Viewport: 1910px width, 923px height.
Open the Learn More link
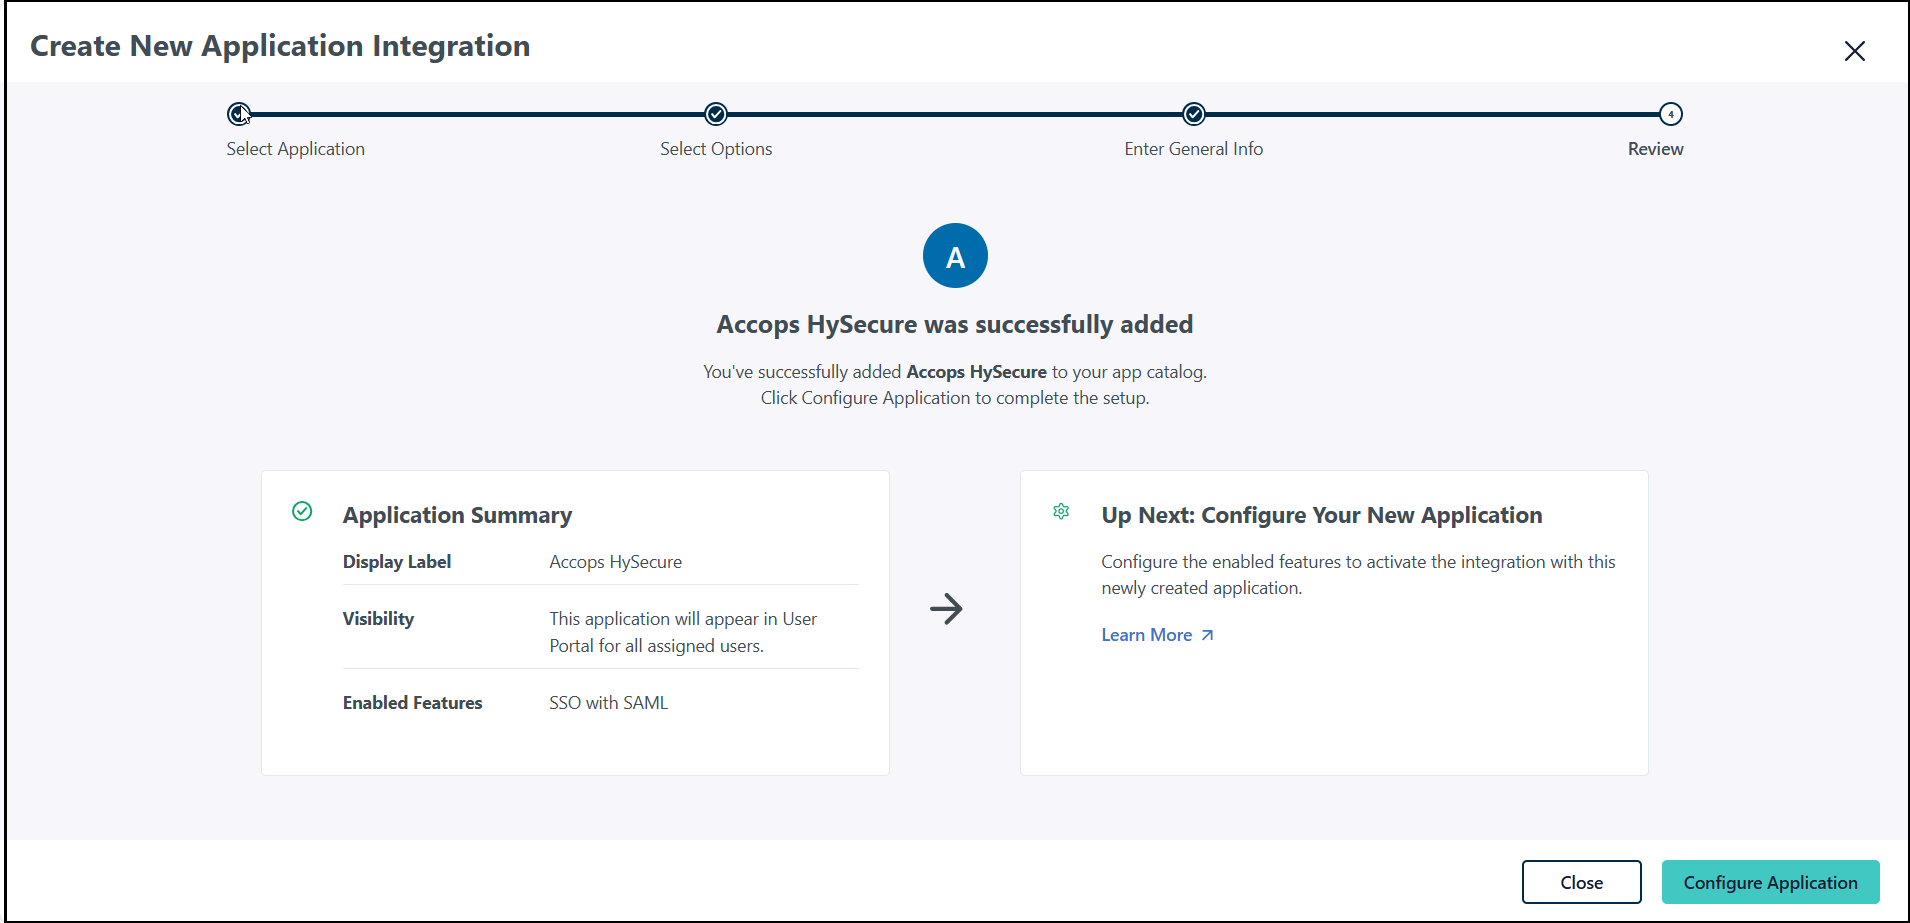pos(1146,635)
